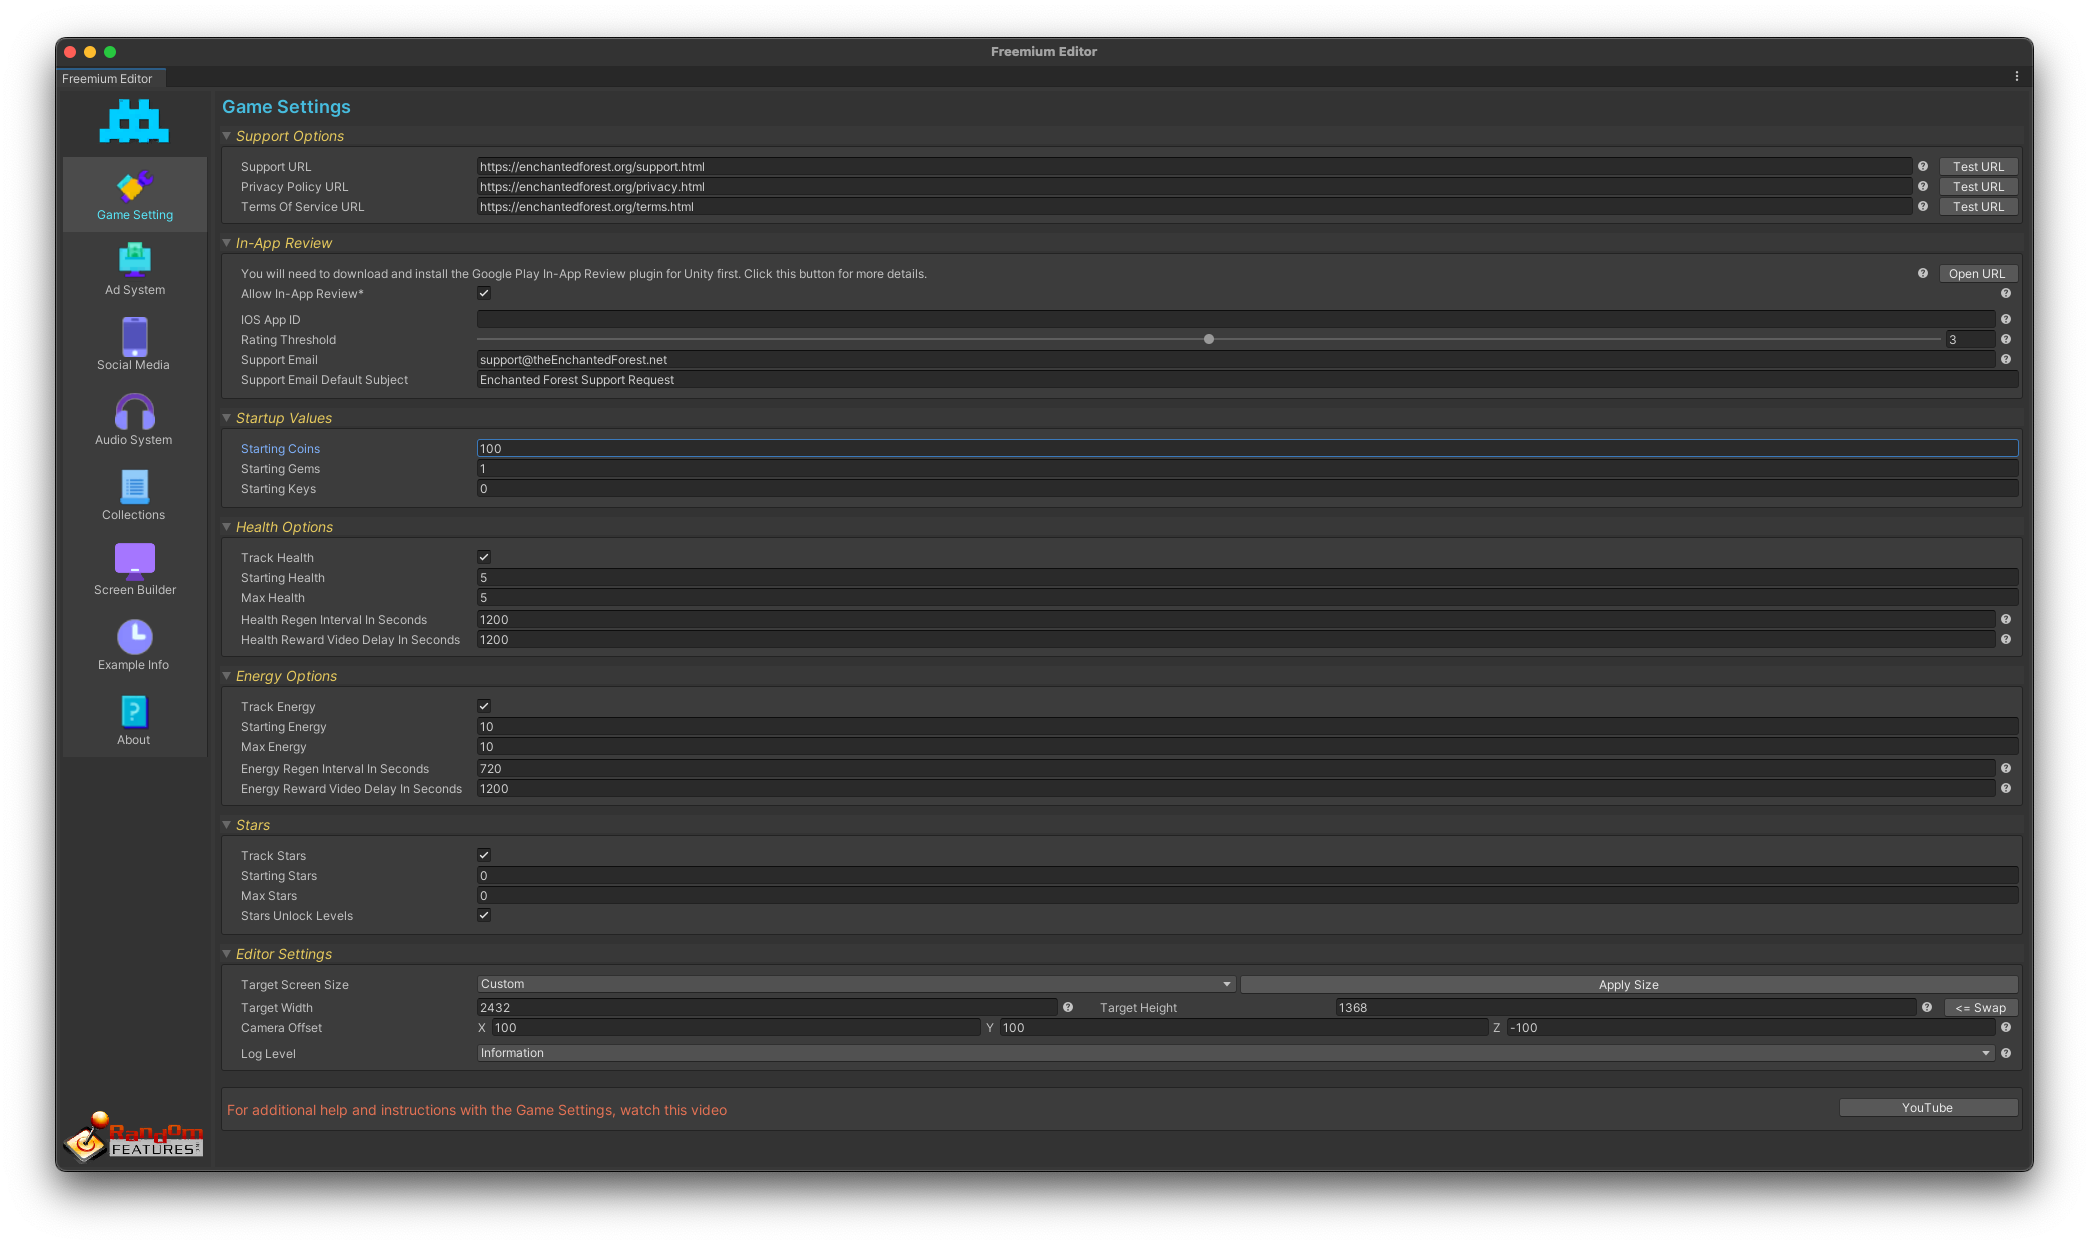
Task: Open the window options kebab menu
Action: pos(2016,77)
